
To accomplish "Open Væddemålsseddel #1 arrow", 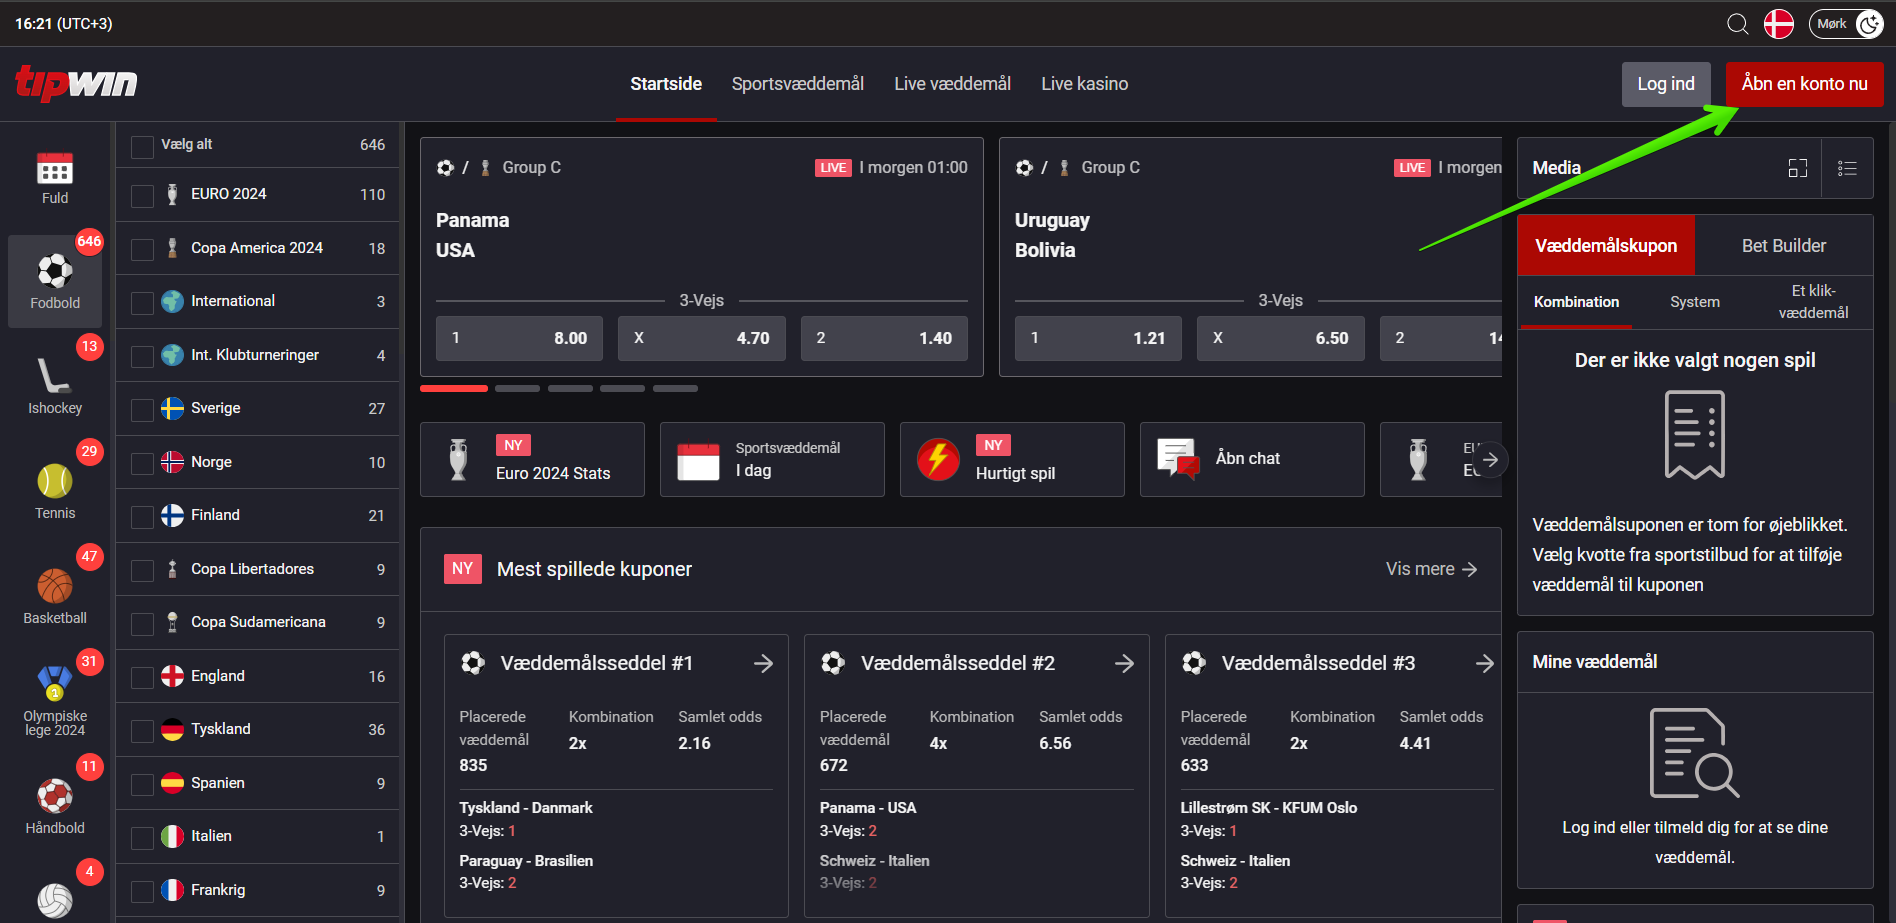I will 763,664.
